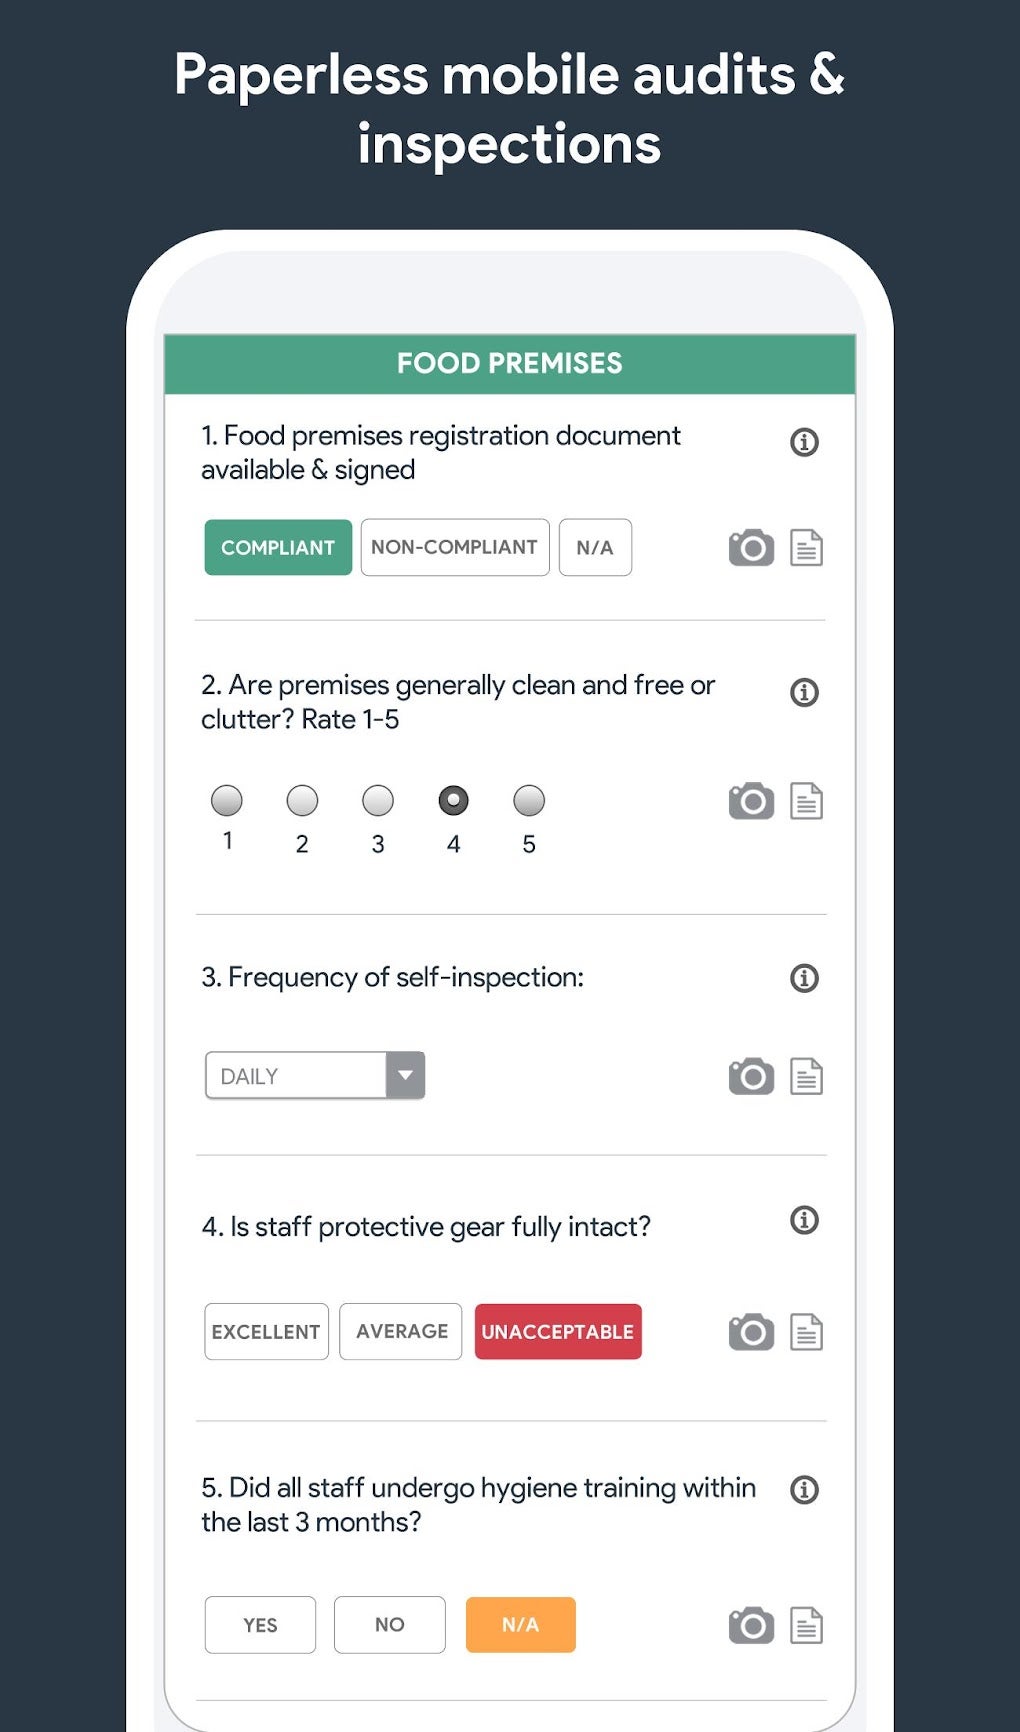
Task: Answer NO to hygiene training question
Action: (389, 1625)
